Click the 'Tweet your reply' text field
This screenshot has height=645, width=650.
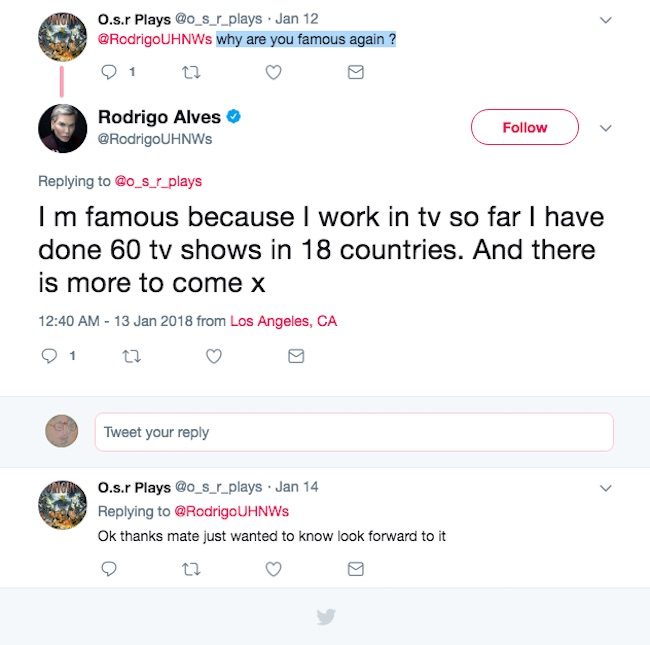point(353,432)
